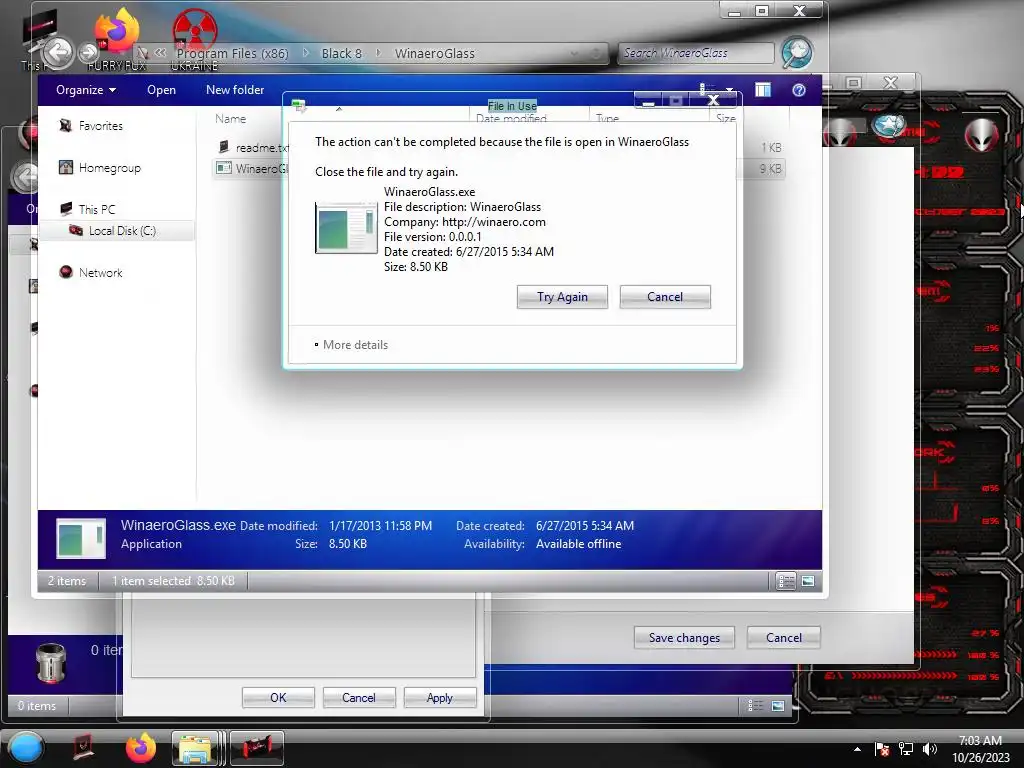This screenshot has height=768, width=1024.
Task: Select Black 8 breadcrumb segment
Action: 341,54
